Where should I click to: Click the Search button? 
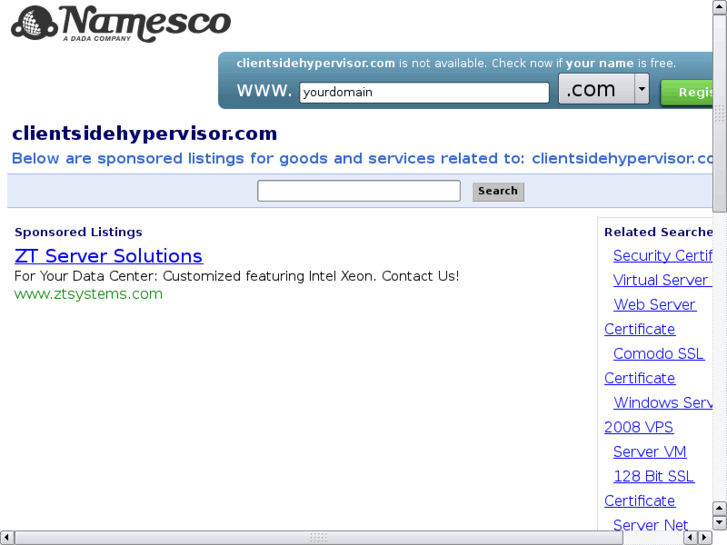[498, 191]
